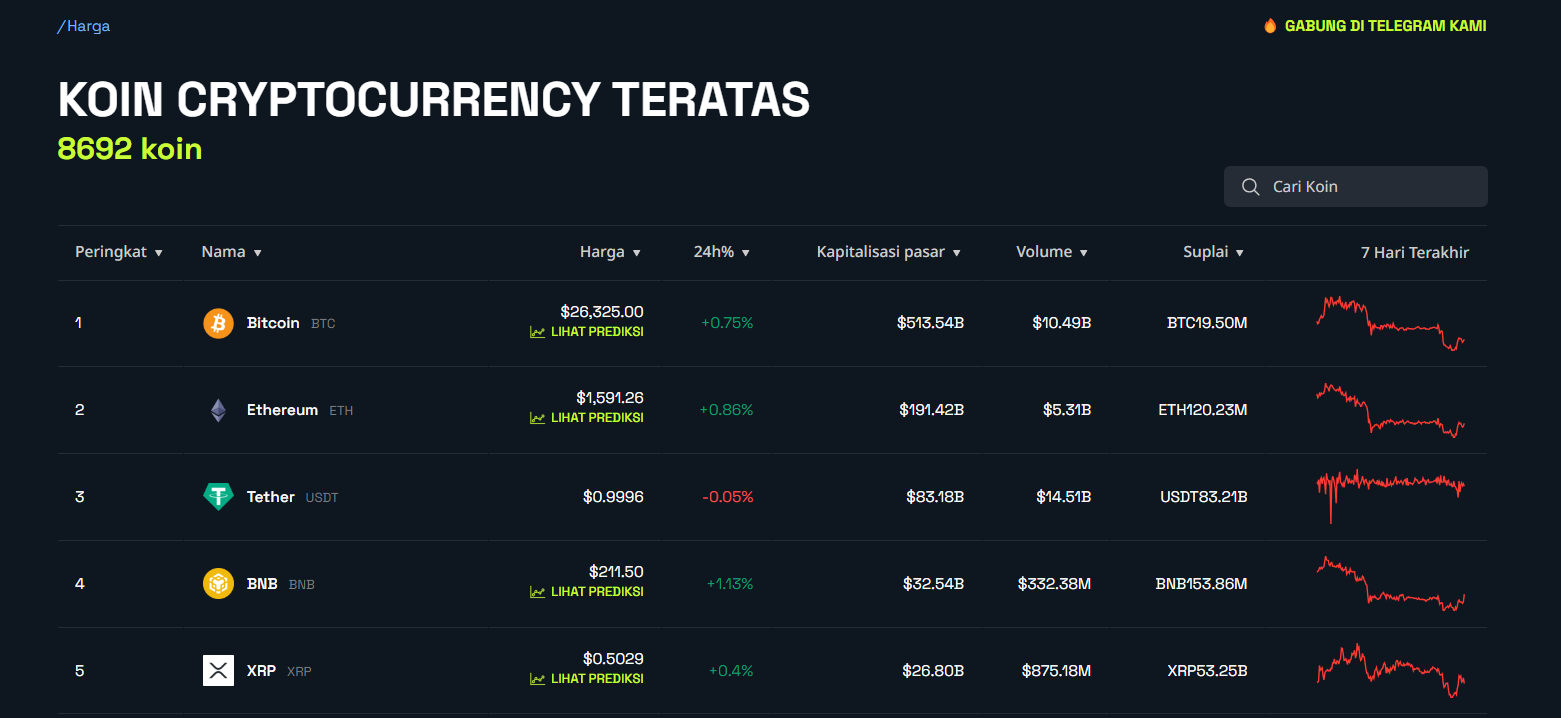The image size is (1561, 718).
Task: Click Tether's market cap $83.18B
Action: [x=935, y=497]
